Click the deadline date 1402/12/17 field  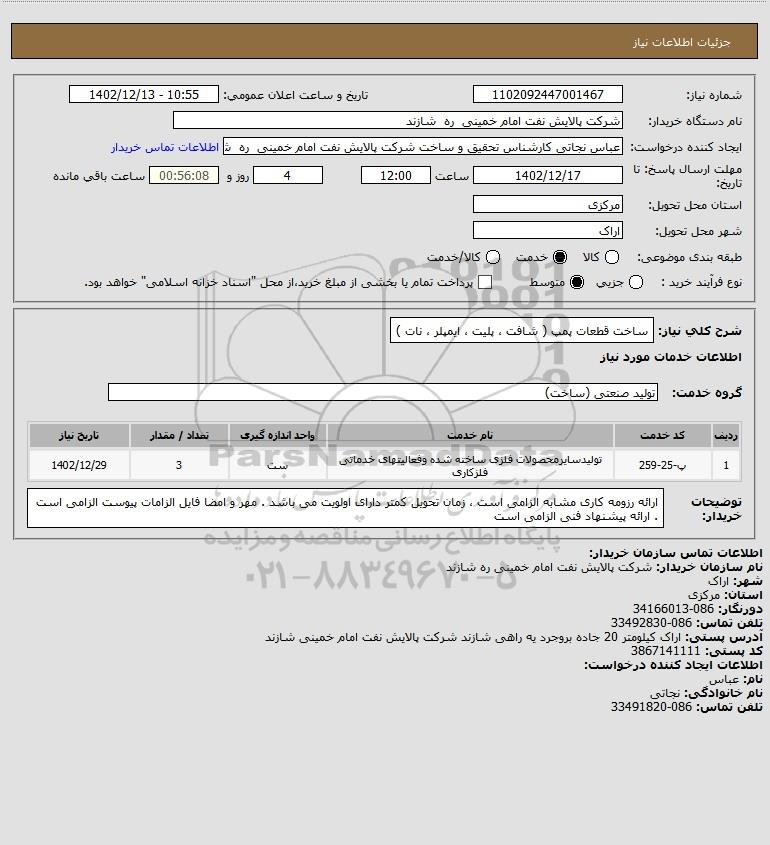pos(547,176)
